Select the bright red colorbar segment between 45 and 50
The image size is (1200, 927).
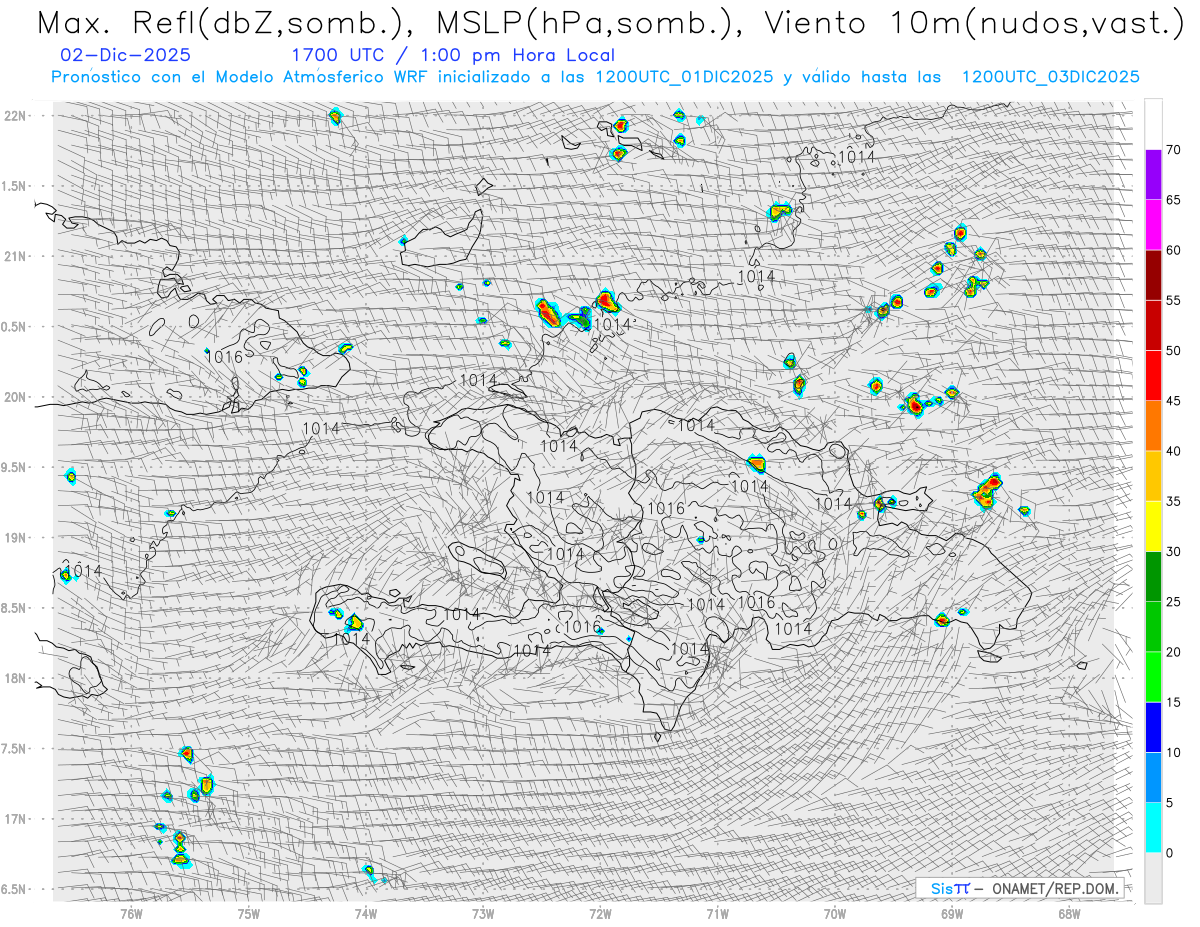[1153, 376]
